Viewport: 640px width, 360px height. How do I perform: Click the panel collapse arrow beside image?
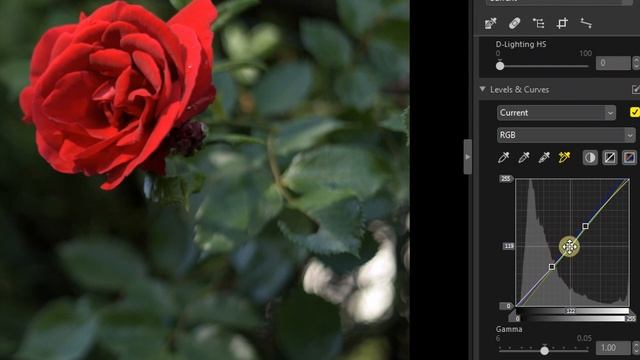[468, 157]
